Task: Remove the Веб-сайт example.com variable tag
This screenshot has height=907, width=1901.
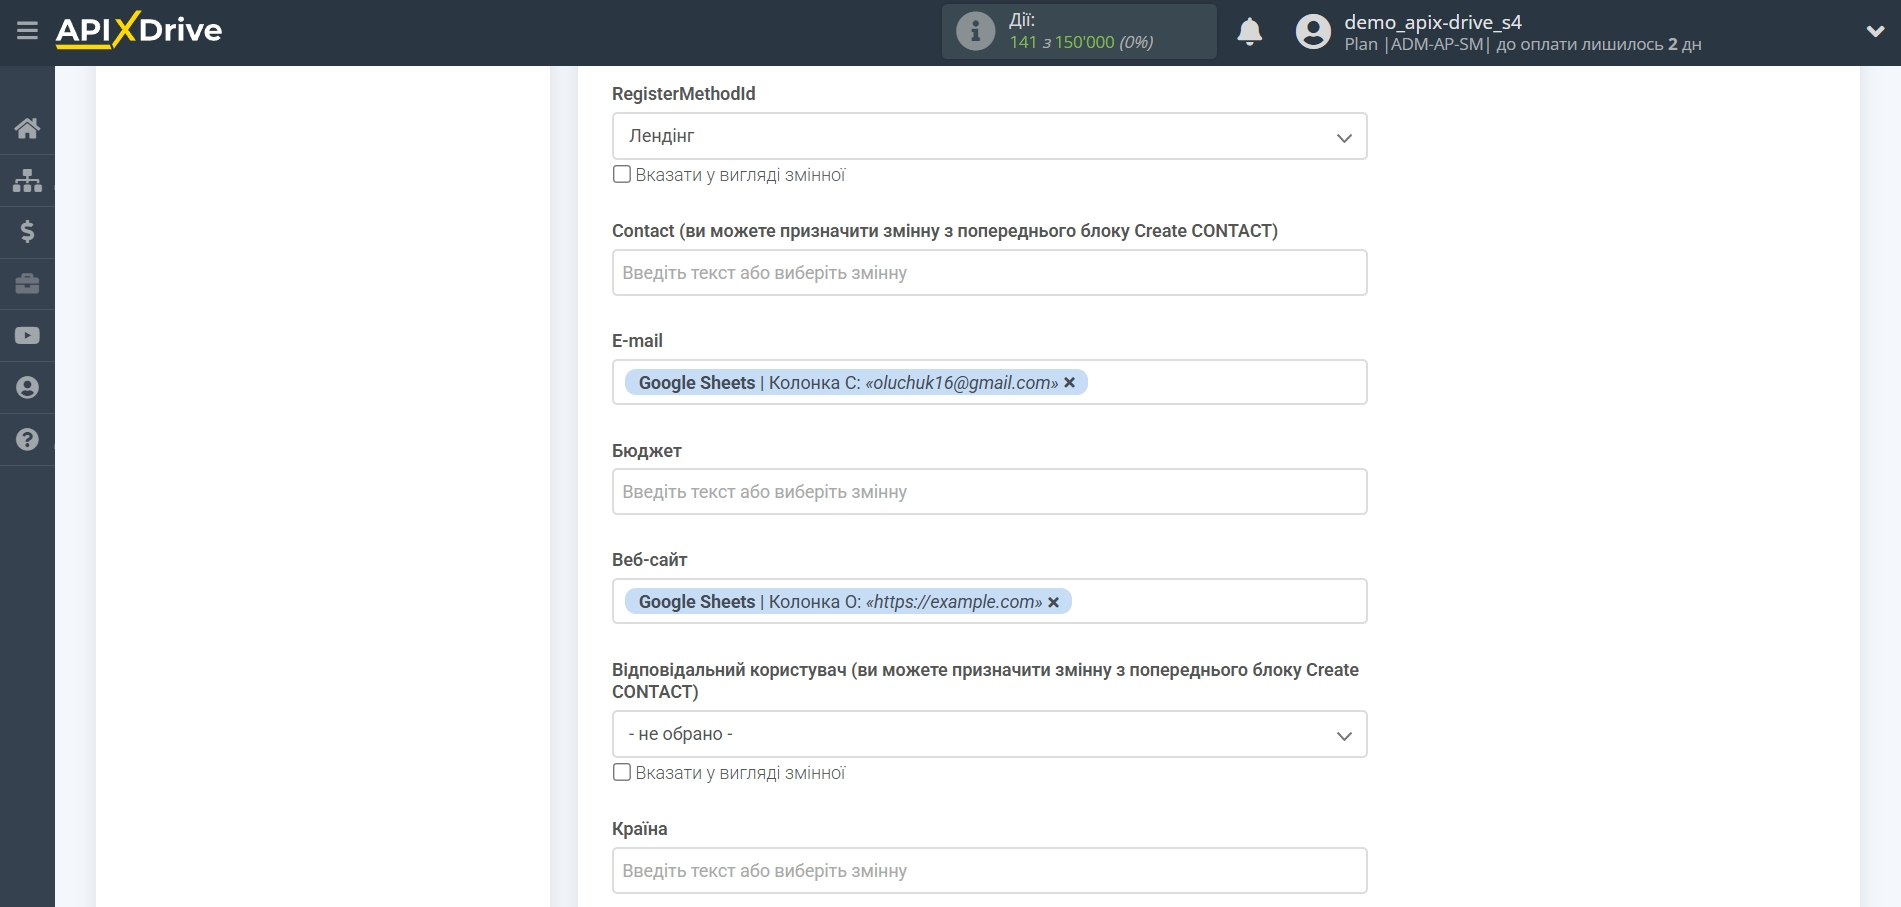Action: [x=1054, y=602]
